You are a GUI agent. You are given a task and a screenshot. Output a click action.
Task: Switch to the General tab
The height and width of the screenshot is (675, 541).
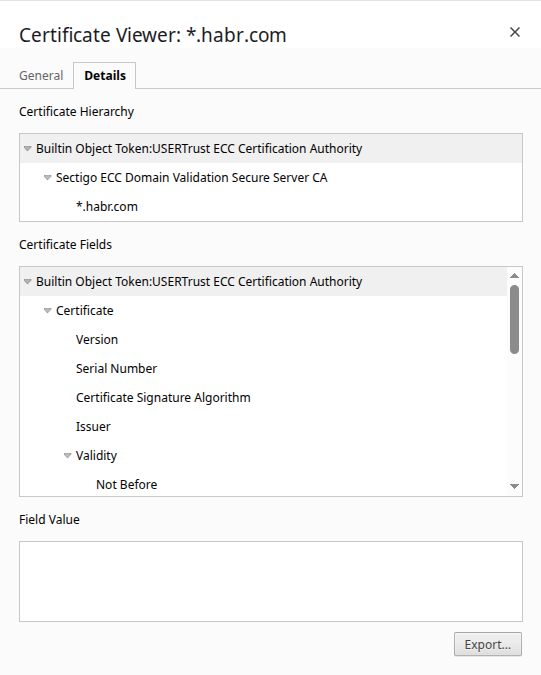[41, 76]
